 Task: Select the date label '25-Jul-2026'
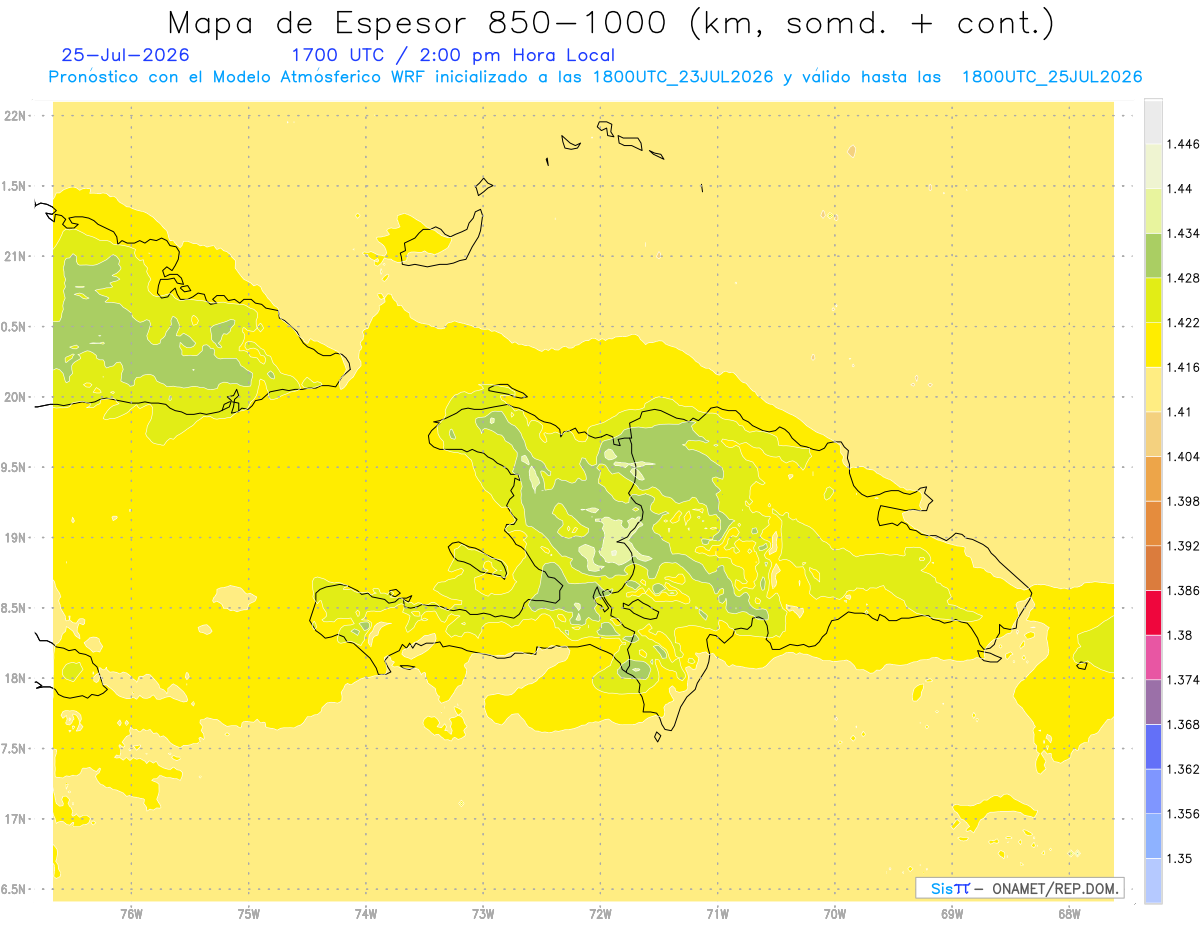(x=125, y=56)
